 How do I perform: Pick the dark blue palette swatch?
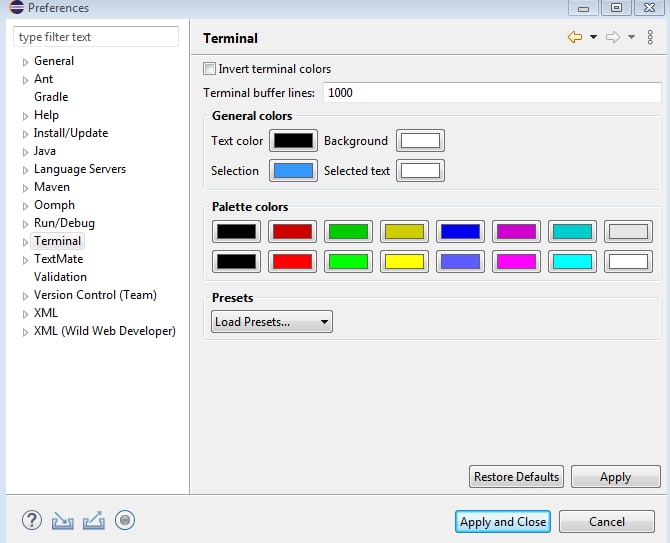[x=460, y=232]
